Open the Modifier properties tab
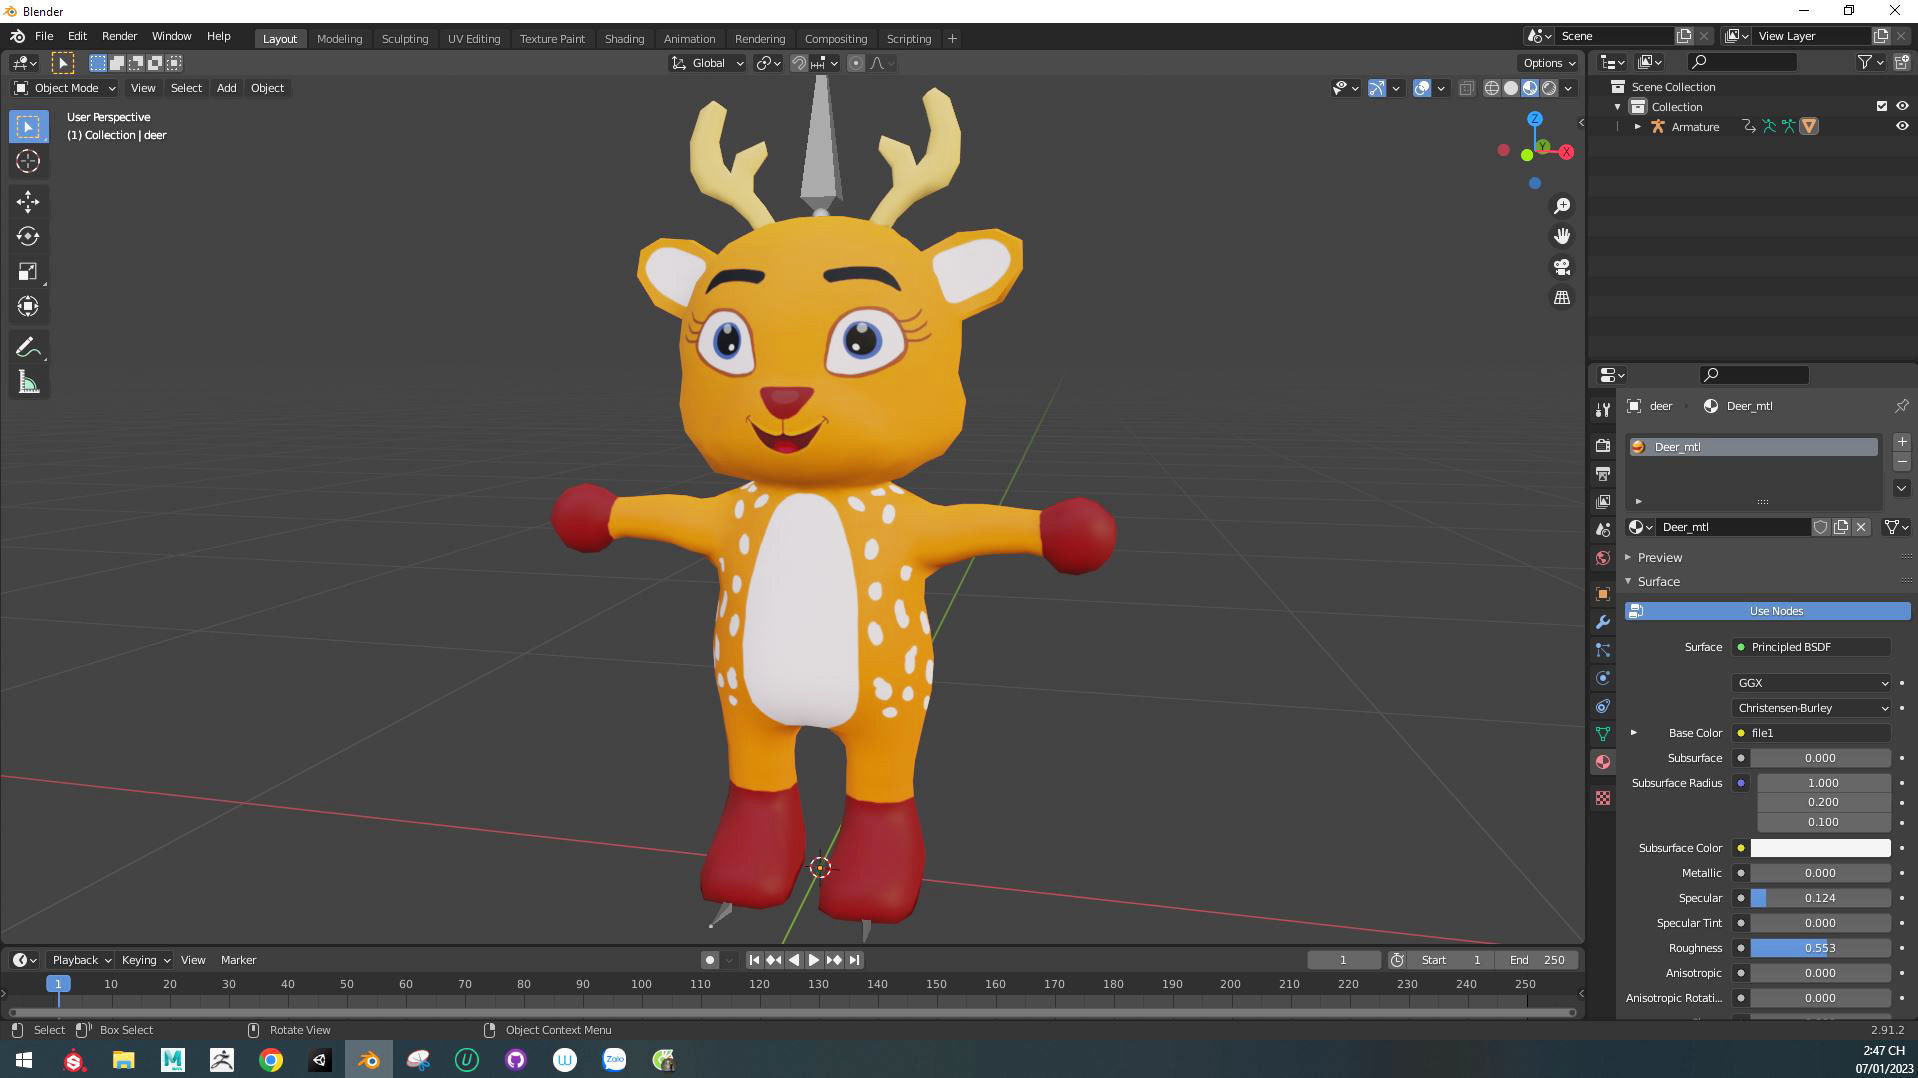 point(1603,622)
